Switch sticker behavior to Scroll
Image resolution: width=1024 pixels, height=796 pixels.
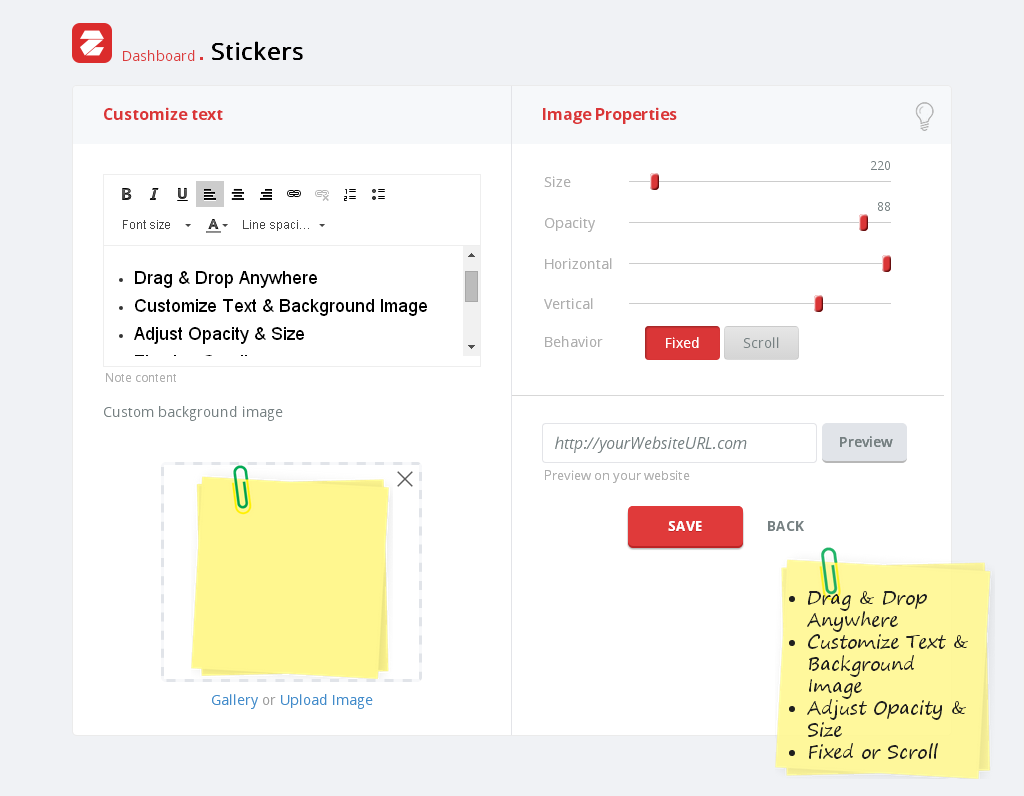click(x=761, y=343)
